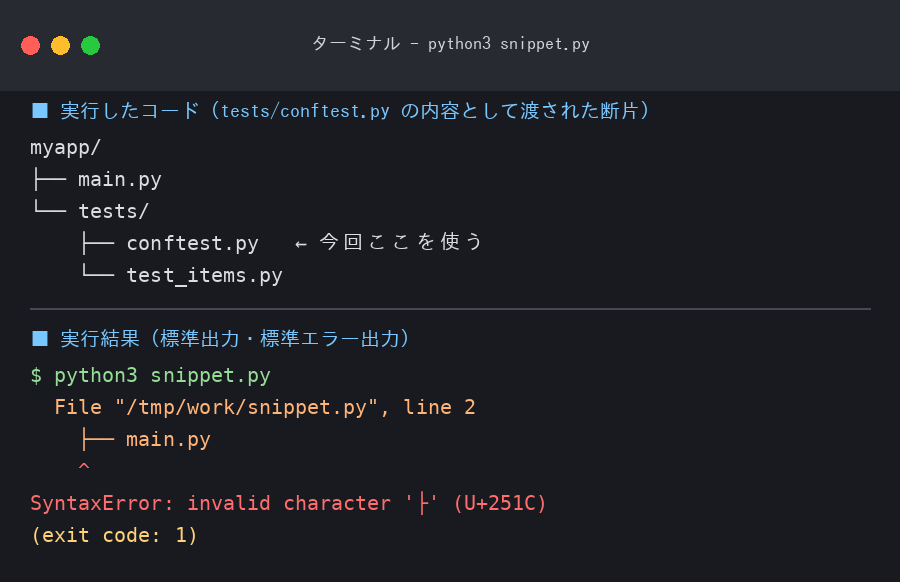Select the 'tests/' directory row

(90, 211)
